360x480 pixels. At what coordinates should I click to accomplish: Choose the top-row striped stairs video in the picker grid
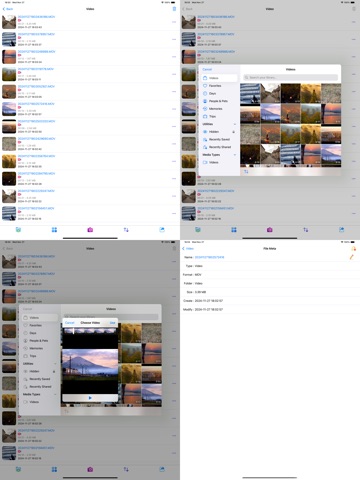coord(250,93)
